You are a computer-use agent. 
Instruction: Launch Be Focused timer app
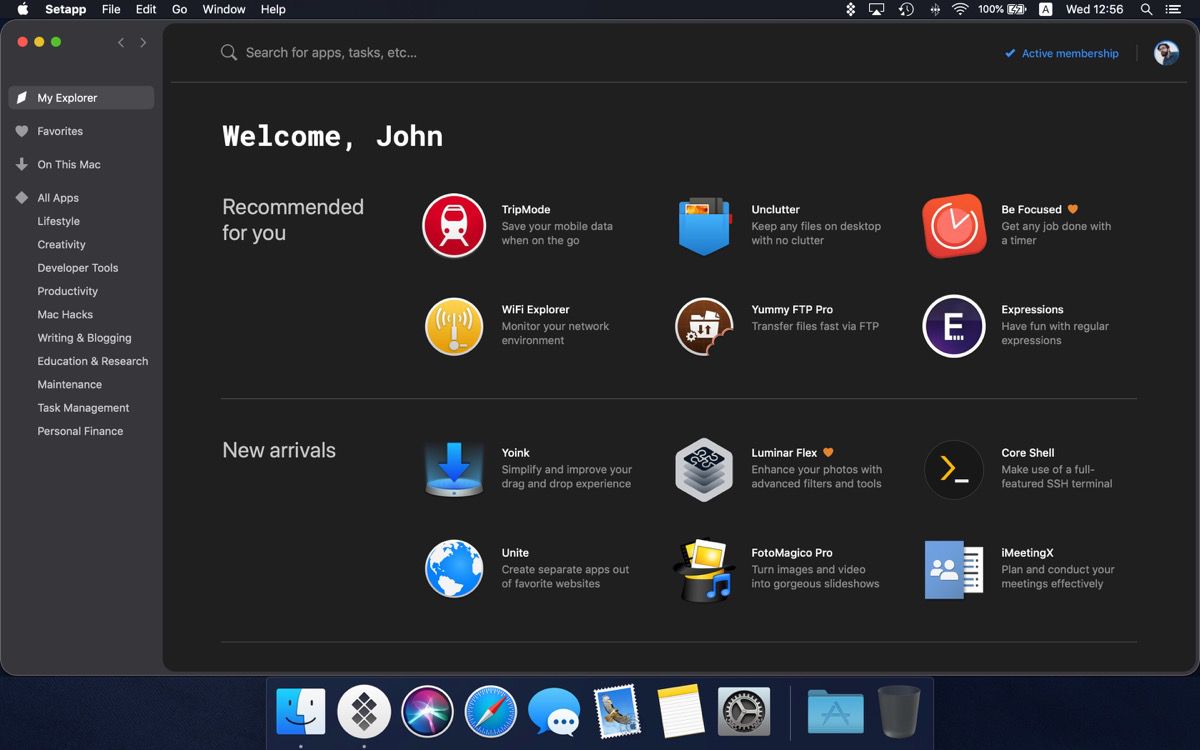(953, 225)
